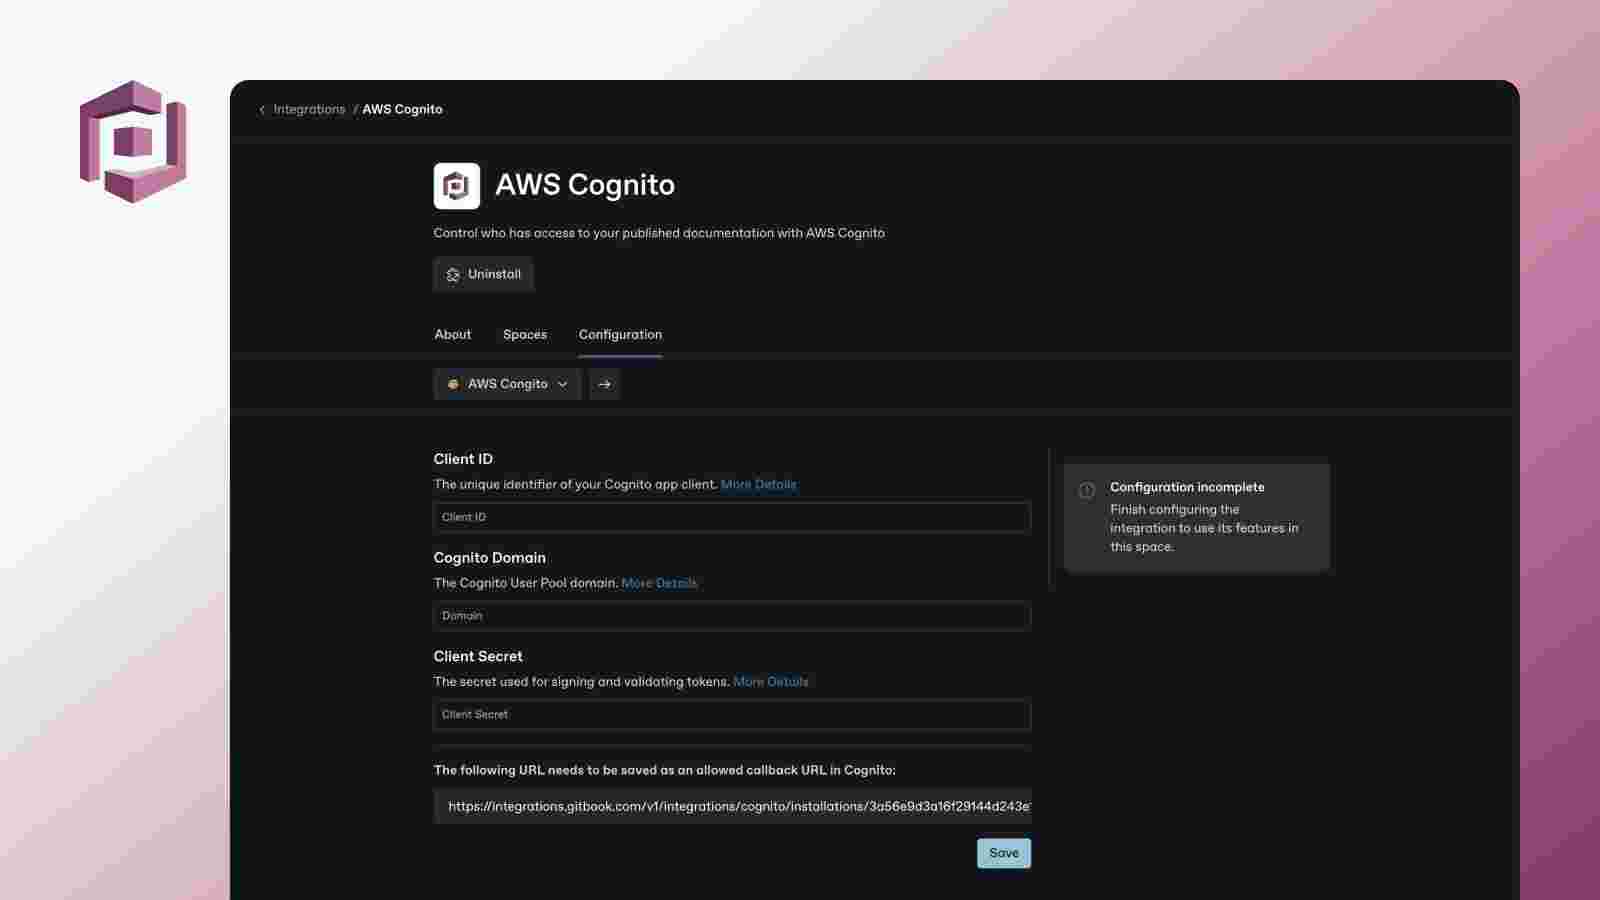Focus the Client ID input field
The image size is (1600, 900).
click(x=732, y=517)
